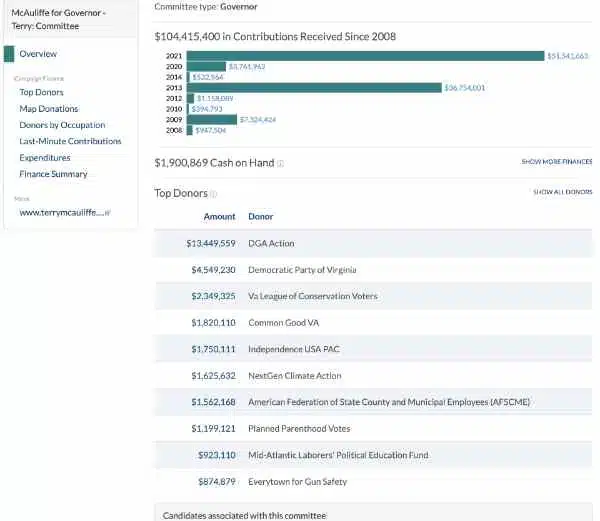
Task: Click the 2009 amount label
Action: (258, 120)
